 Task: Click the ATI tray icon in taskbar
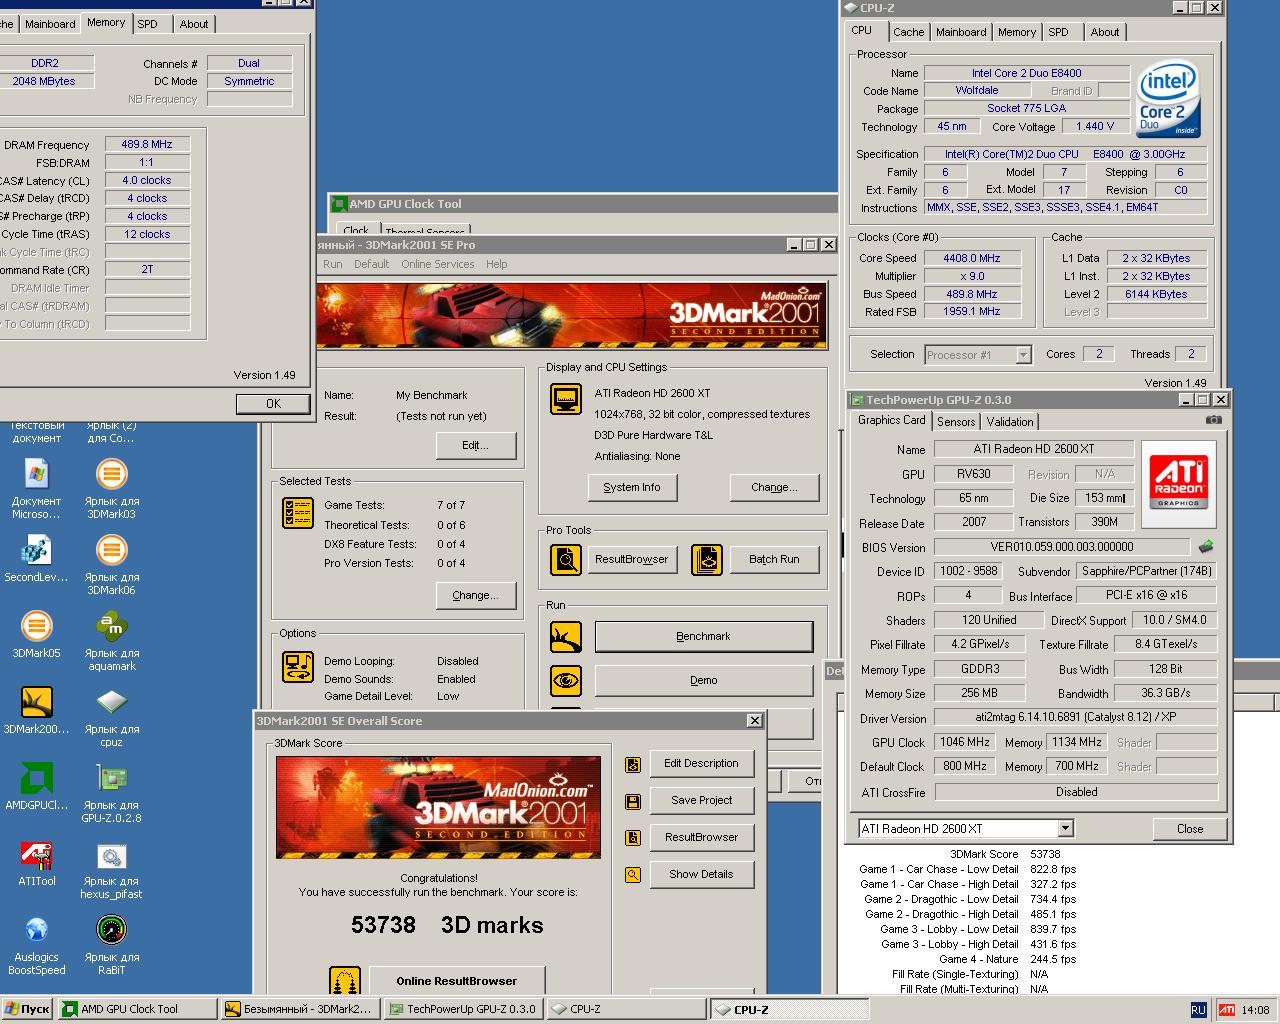(x=1226, y=1010)
